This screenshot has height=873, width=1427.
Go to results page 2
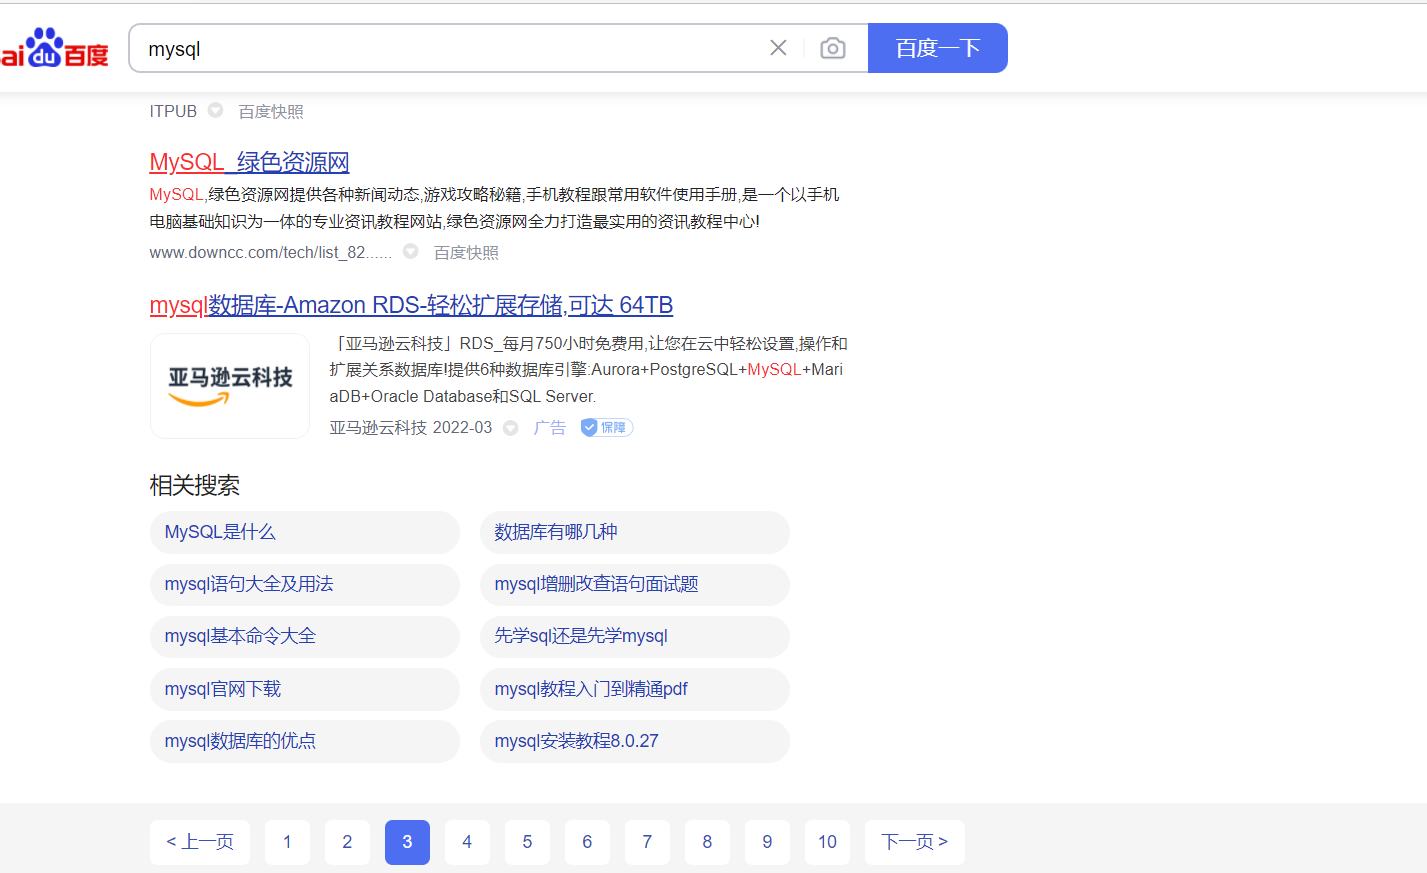coord(347,842)
